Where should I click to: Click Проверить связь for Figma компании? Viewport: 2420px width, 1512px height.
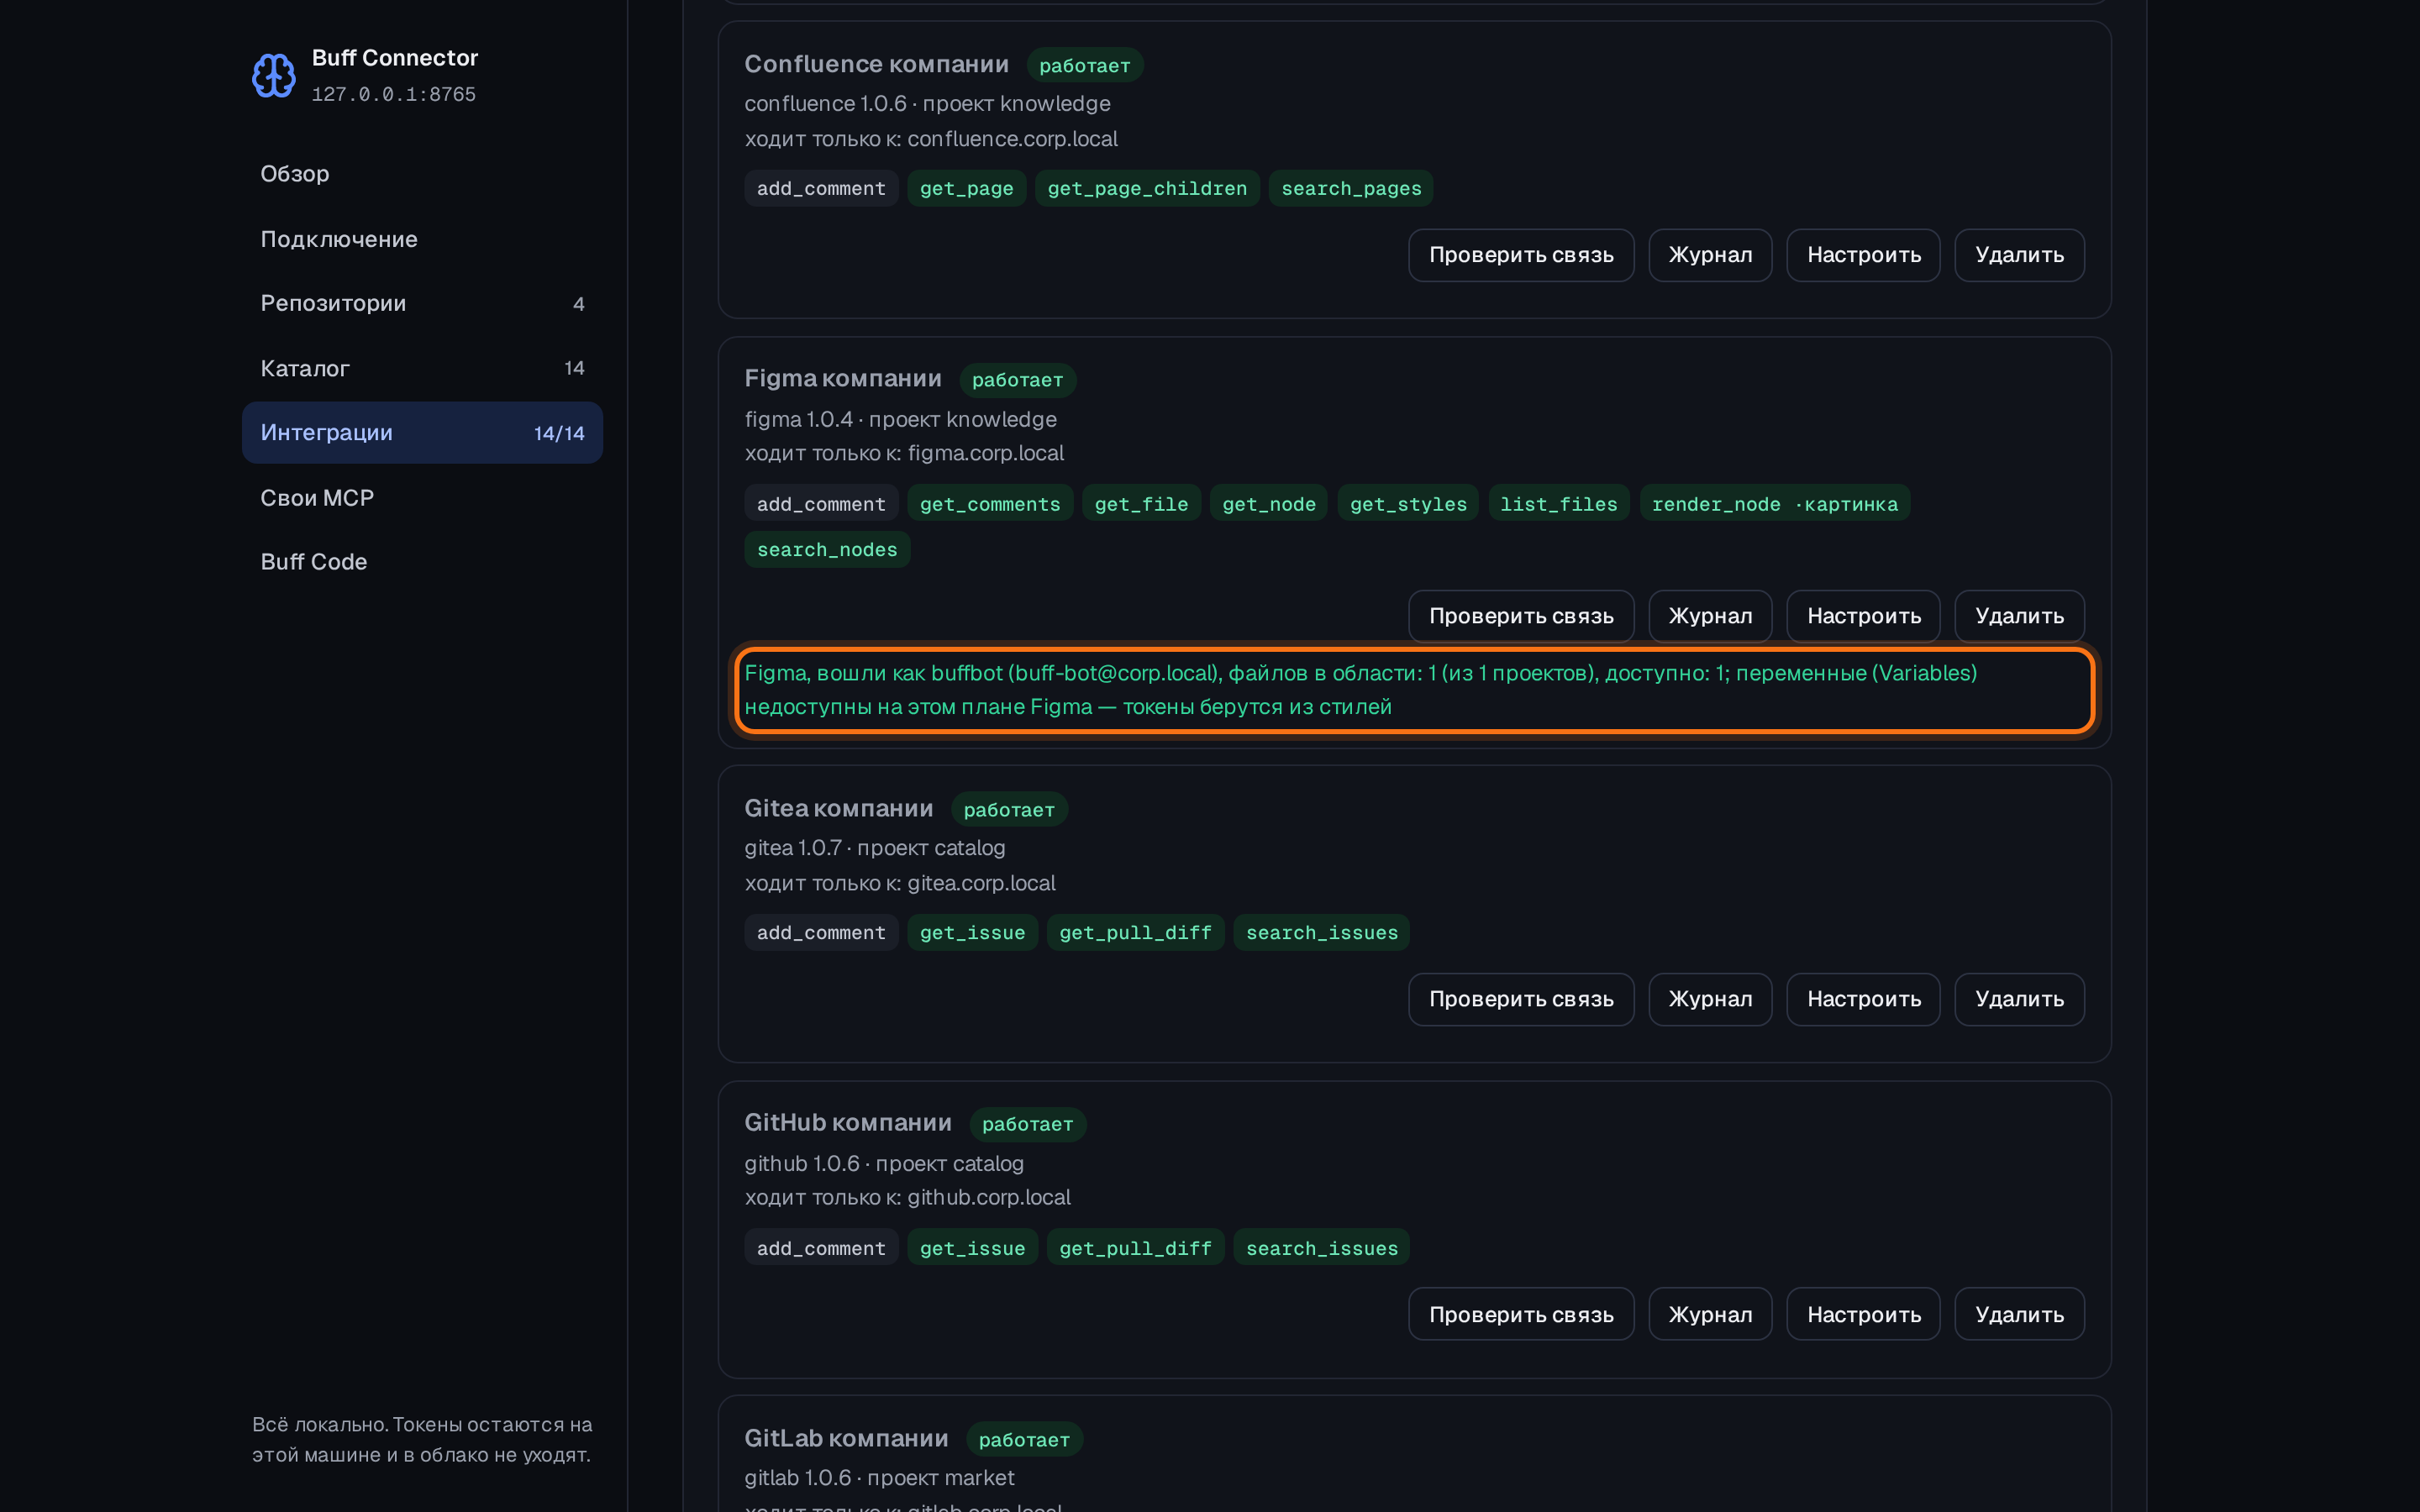coord(1521,616)
